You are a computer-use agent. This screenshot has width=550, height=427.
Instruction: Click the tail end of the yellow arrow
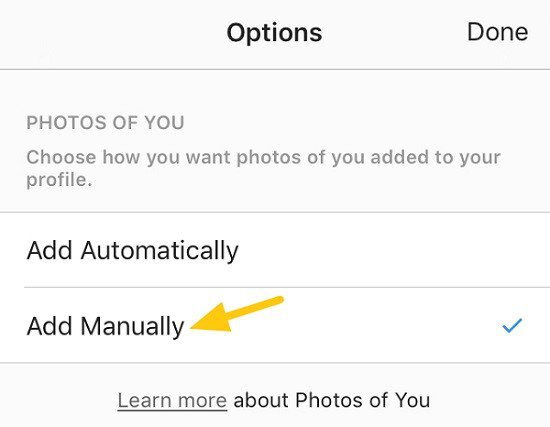[280, 300]
